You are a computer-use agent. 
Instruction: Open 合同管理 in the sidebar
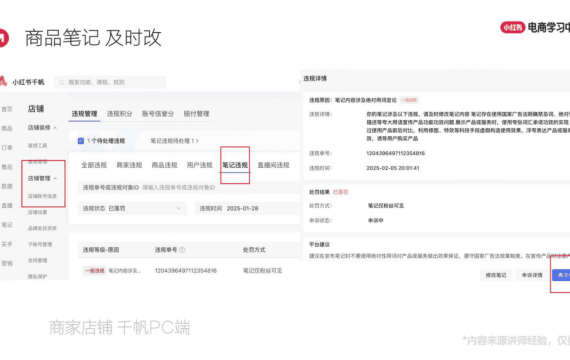[x=37, y=260]
